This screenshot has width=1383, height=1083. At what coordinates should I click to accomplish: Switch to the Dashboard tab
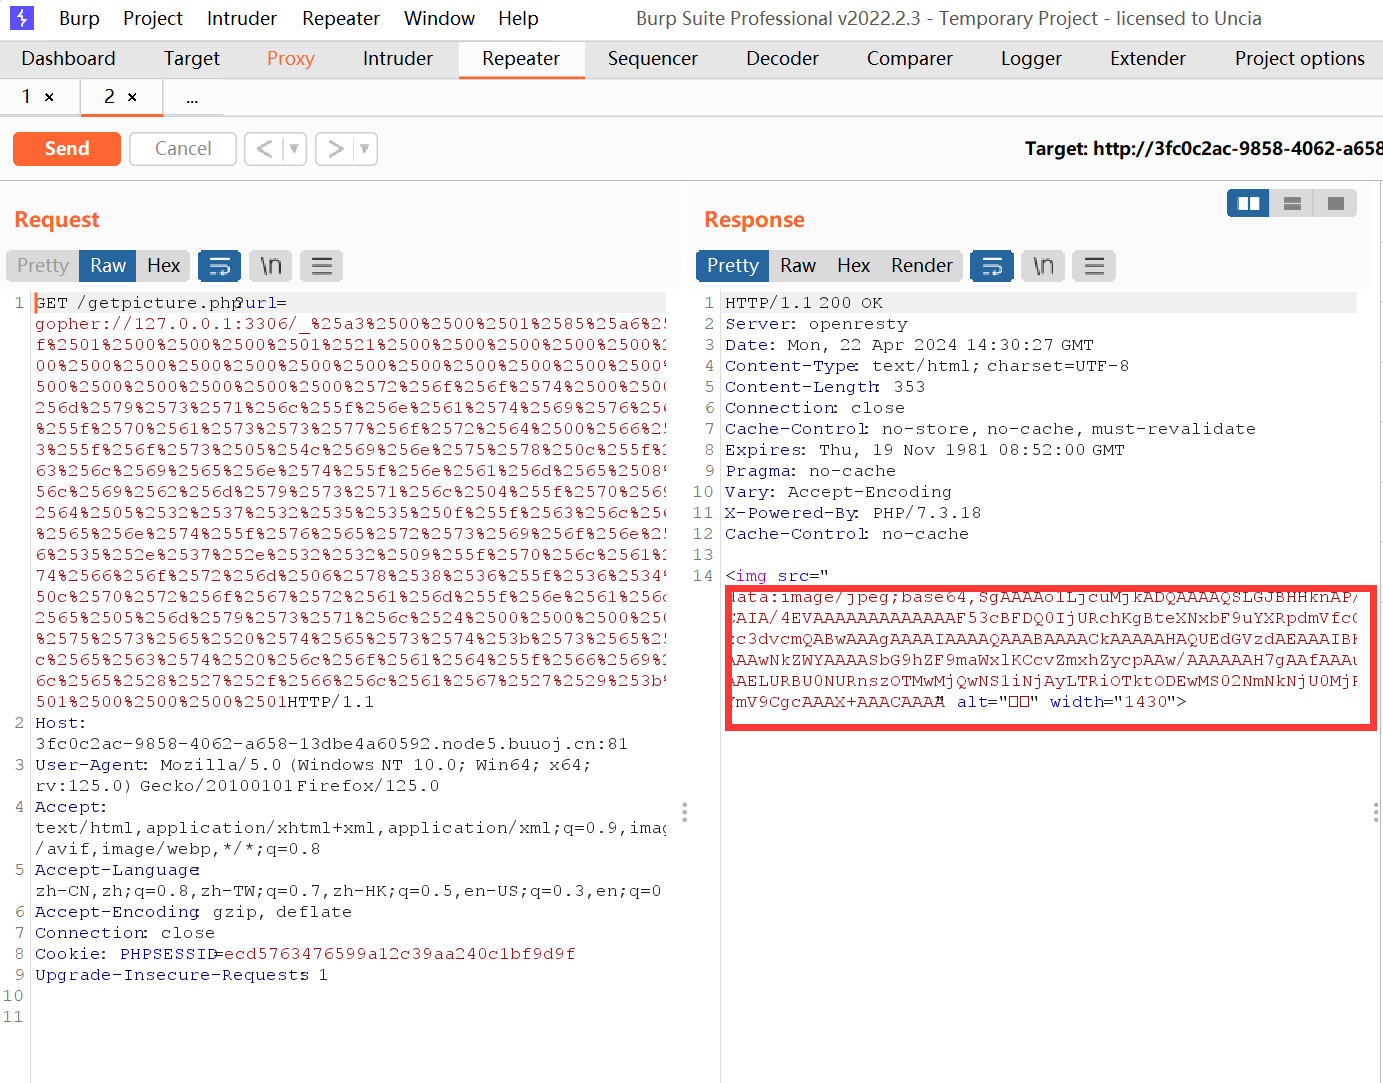point(69,59)
